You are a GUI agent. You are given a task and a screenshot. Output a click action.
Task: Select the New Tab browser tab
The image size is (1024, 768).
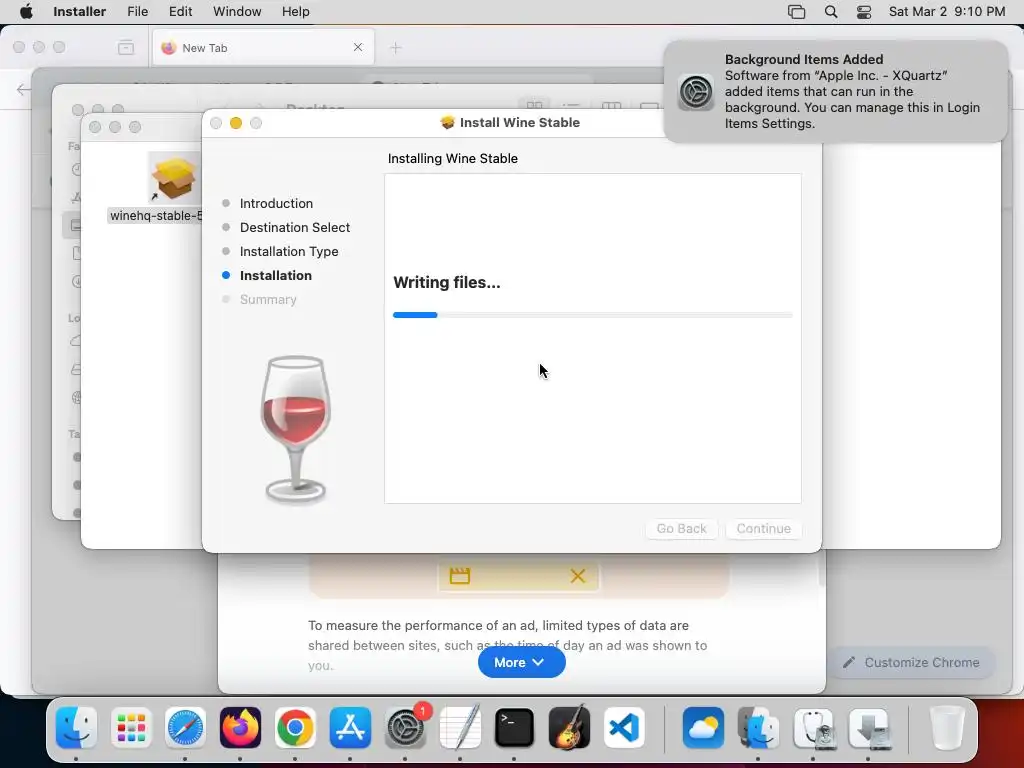[x=263, y=48]
